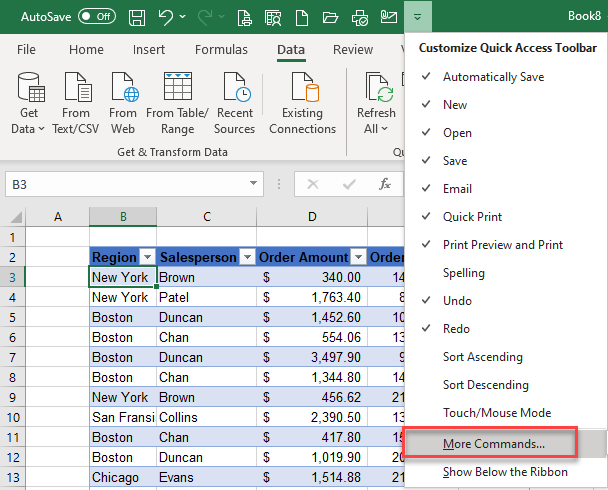Select Show Below the Ribbon option
Screen dimensions: 608x490
(505, 472)
